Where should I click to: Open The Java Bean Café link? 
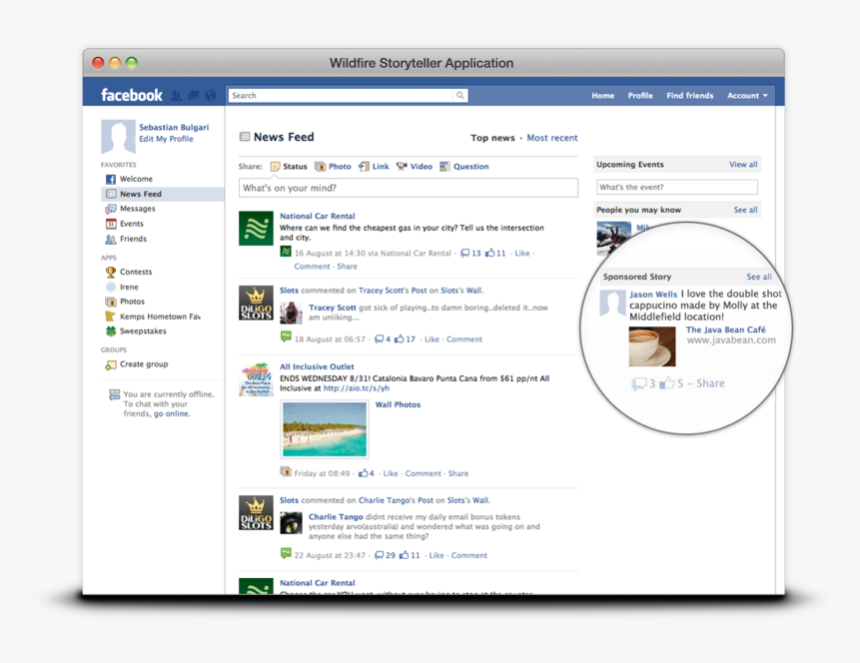(x=726, y=330)
